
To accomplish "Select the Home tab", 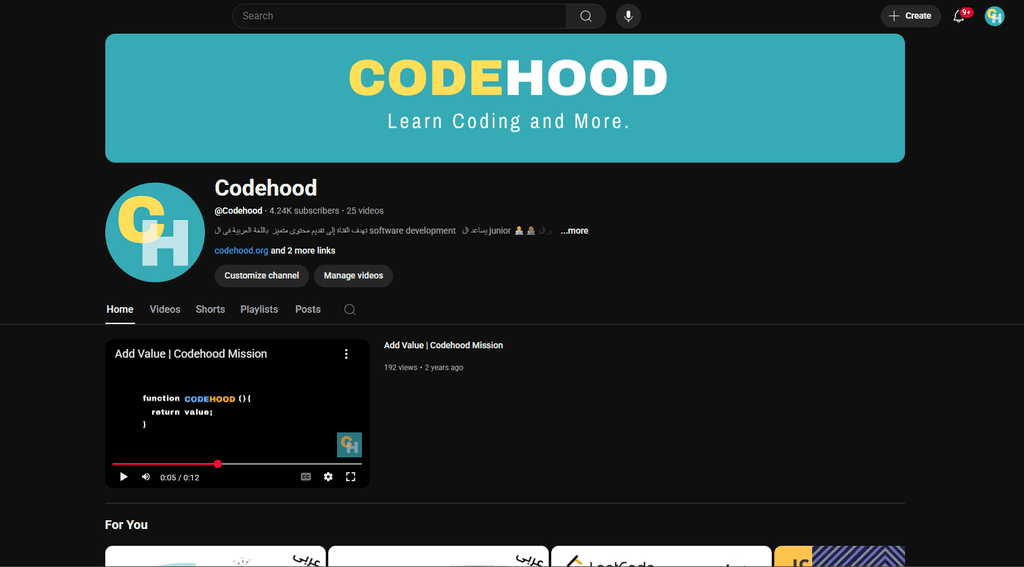I will (x=120, y=310).
